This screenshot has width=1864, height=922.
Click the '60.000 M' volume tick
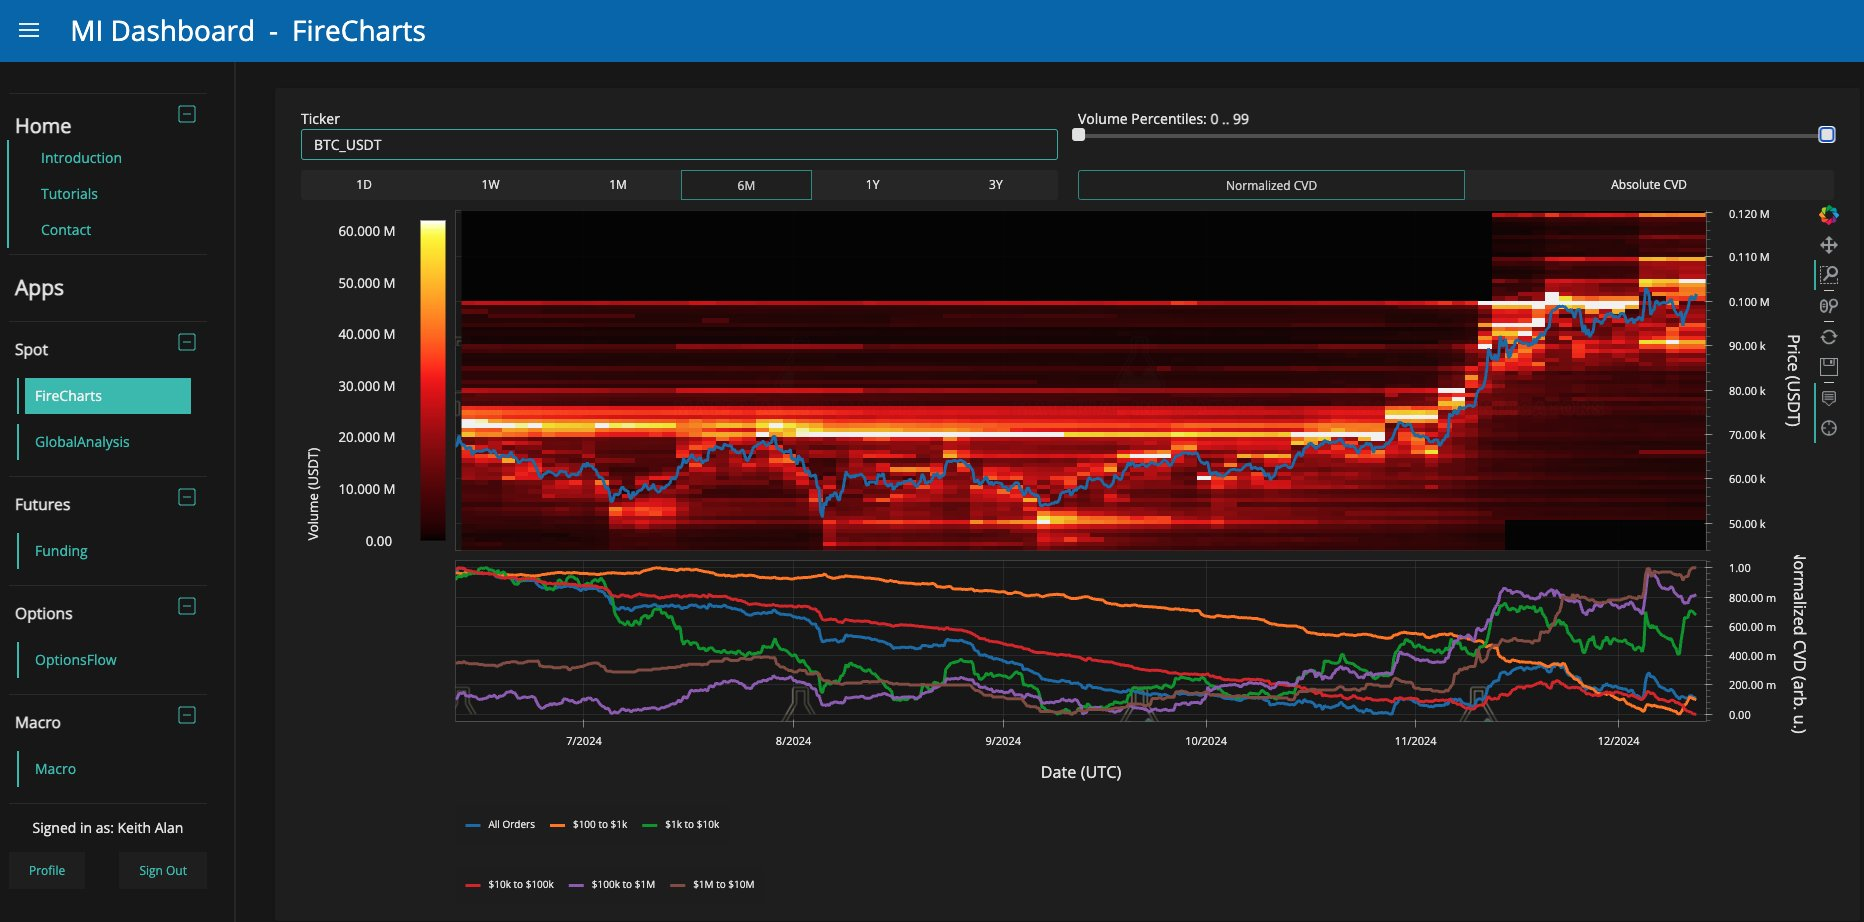click(x=366, y=231)
